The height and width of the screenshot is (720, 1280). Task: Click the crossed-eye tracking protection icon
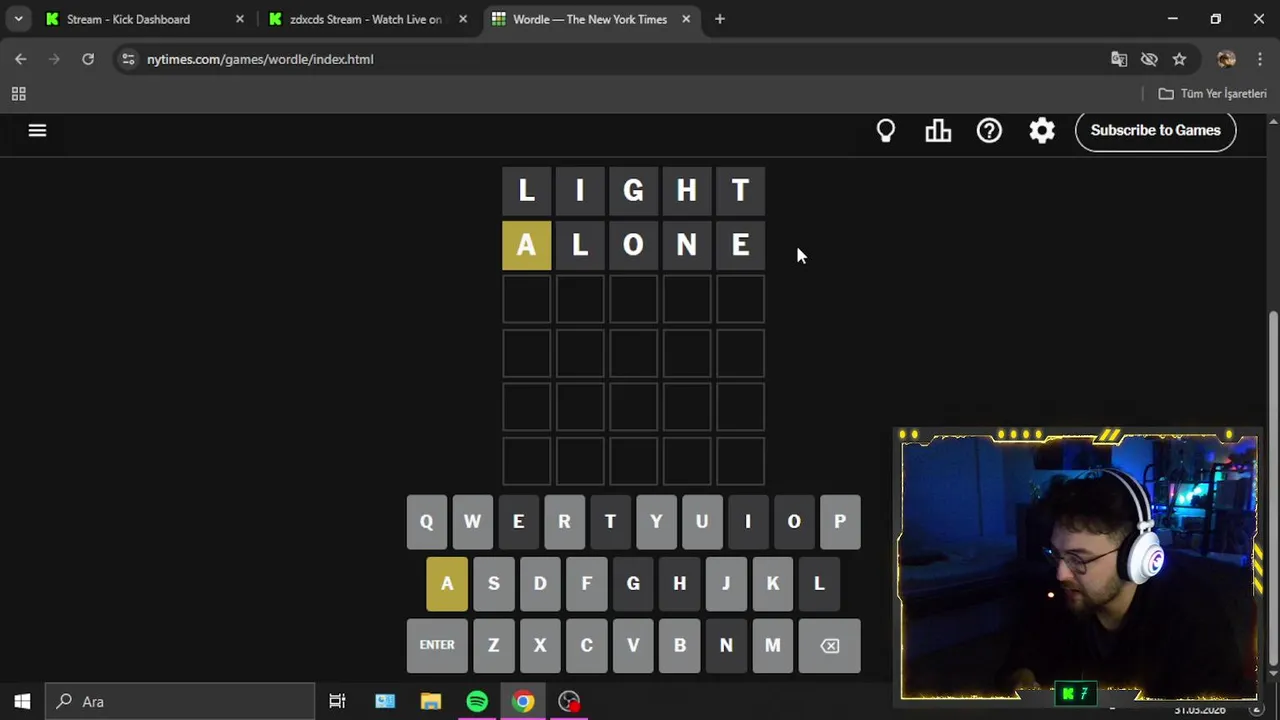coord(1149,59)
